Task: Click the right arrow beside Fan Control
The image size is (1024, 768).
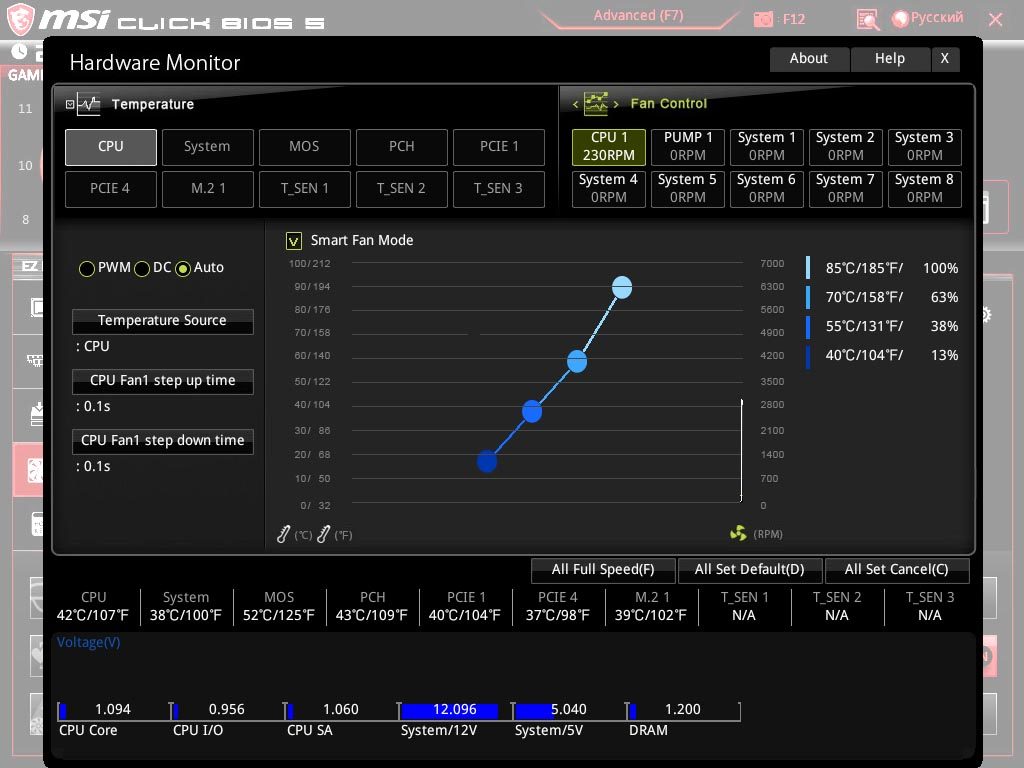Action: (616, 104)
